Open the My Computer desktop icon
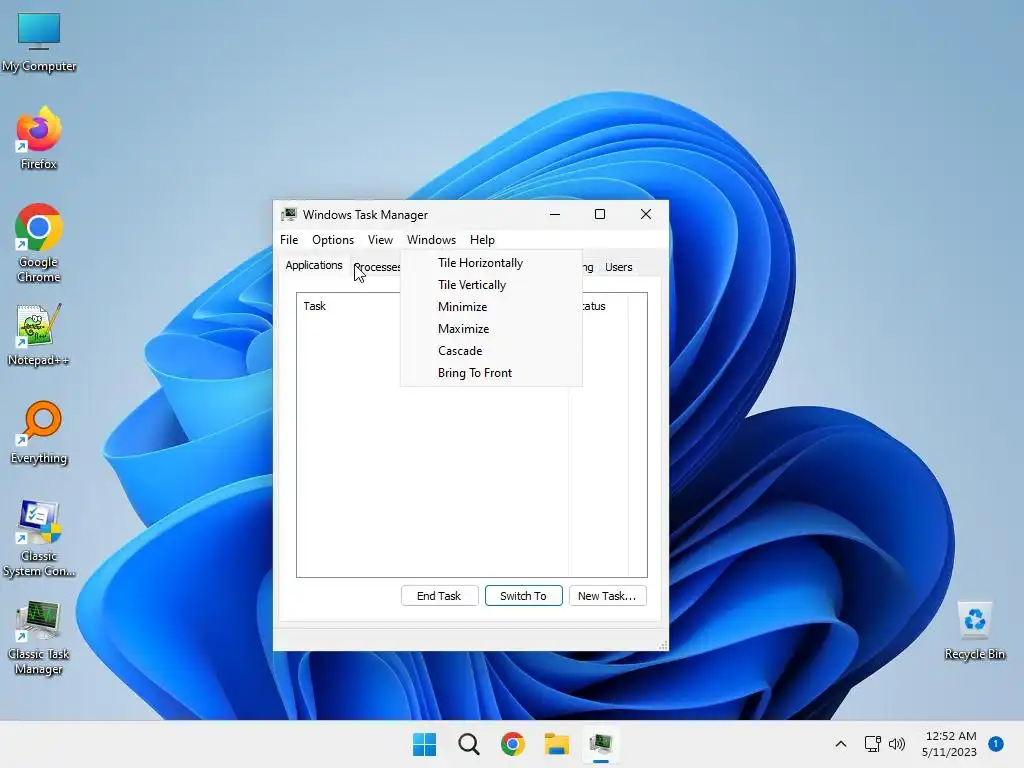Screen dimensions: 1024x768 (x=39, y=42)
